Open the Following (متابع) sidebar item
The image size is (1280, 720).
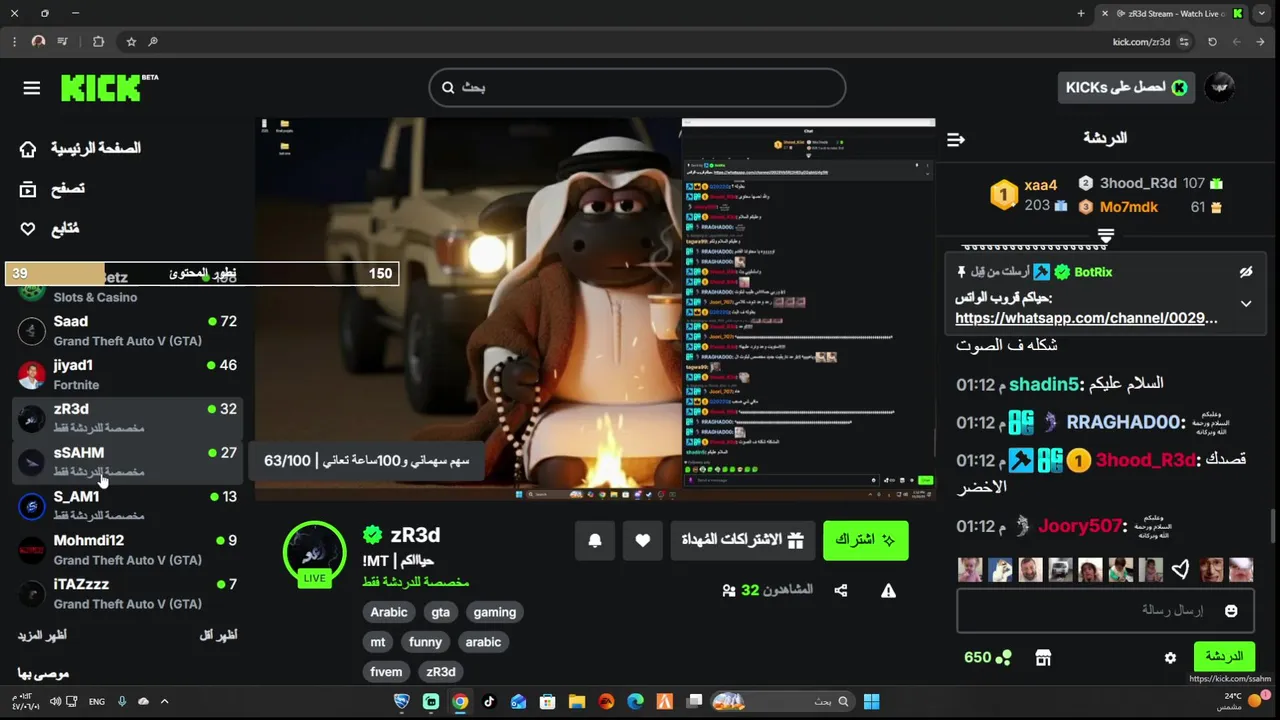click(x=50, y=228)
